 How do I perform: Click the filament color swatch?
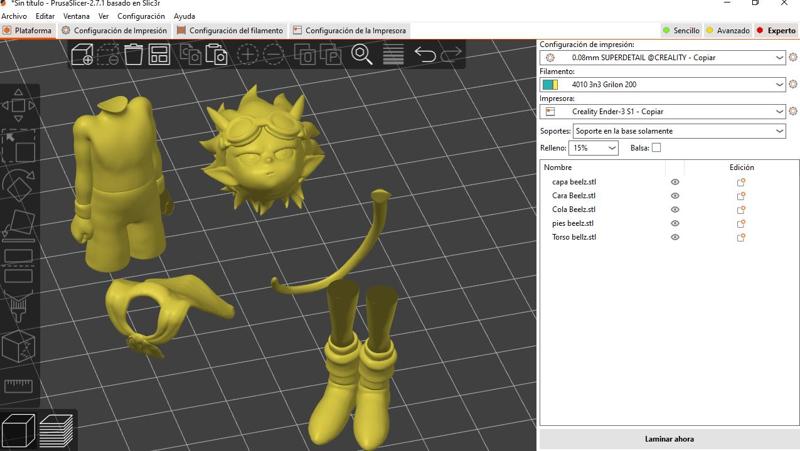[550, 85]
